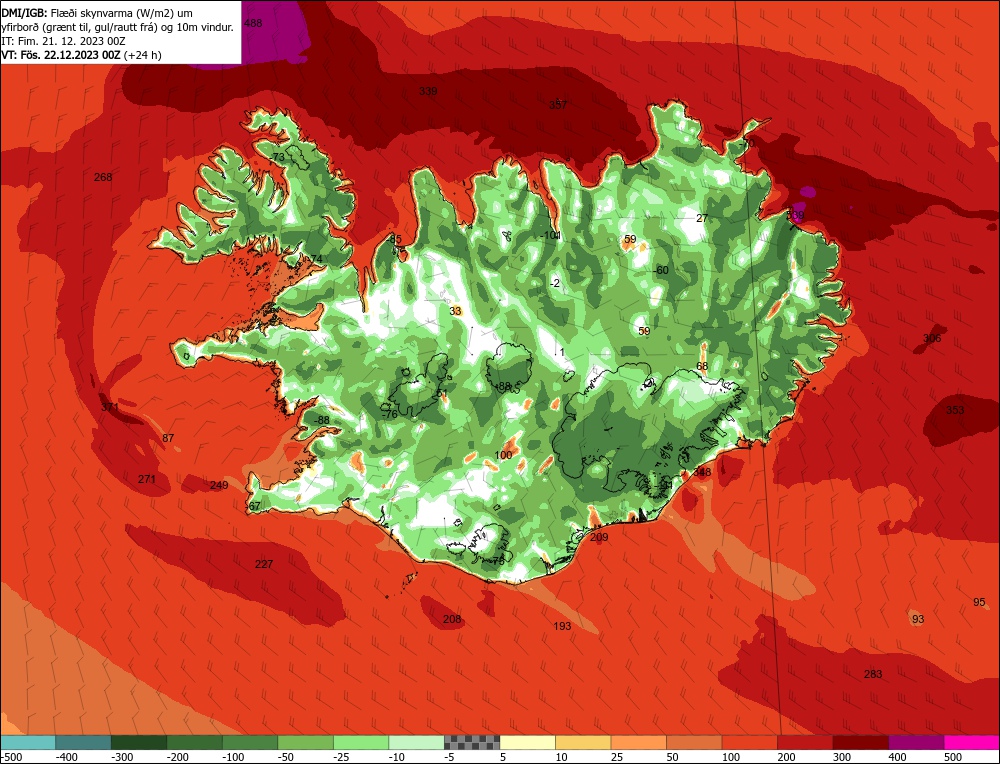Click the 74 value on the map

point(316,259)
